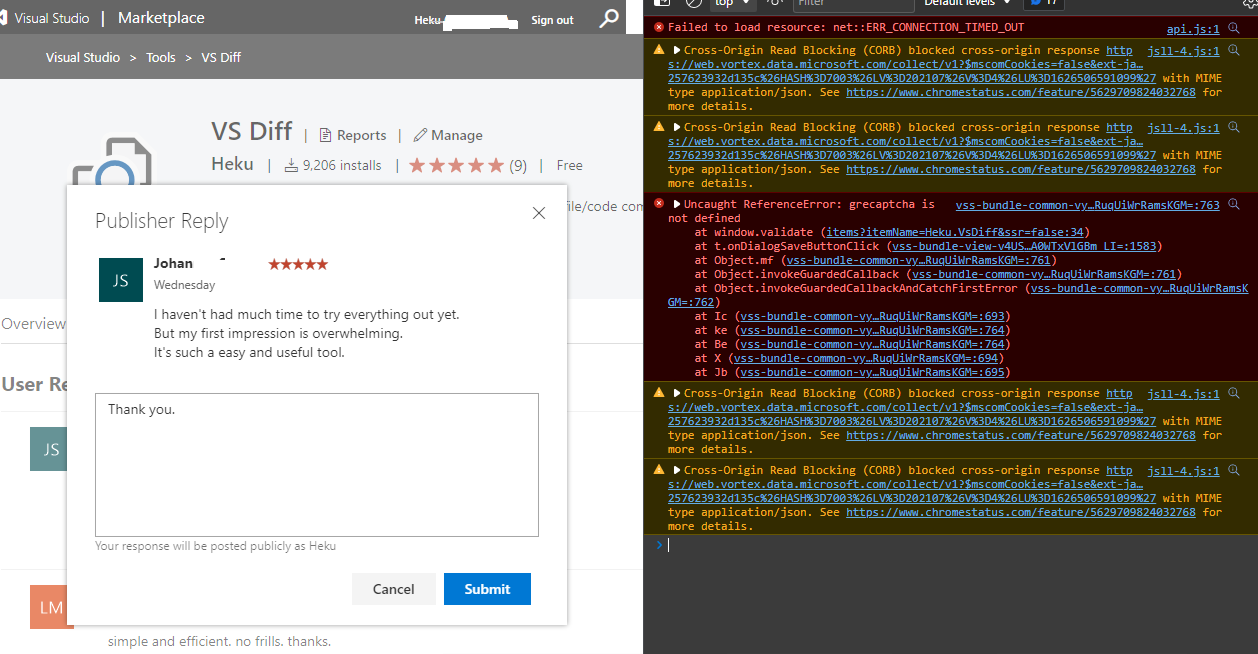Cancel the Publisher Reply dialog

(393, 589)
